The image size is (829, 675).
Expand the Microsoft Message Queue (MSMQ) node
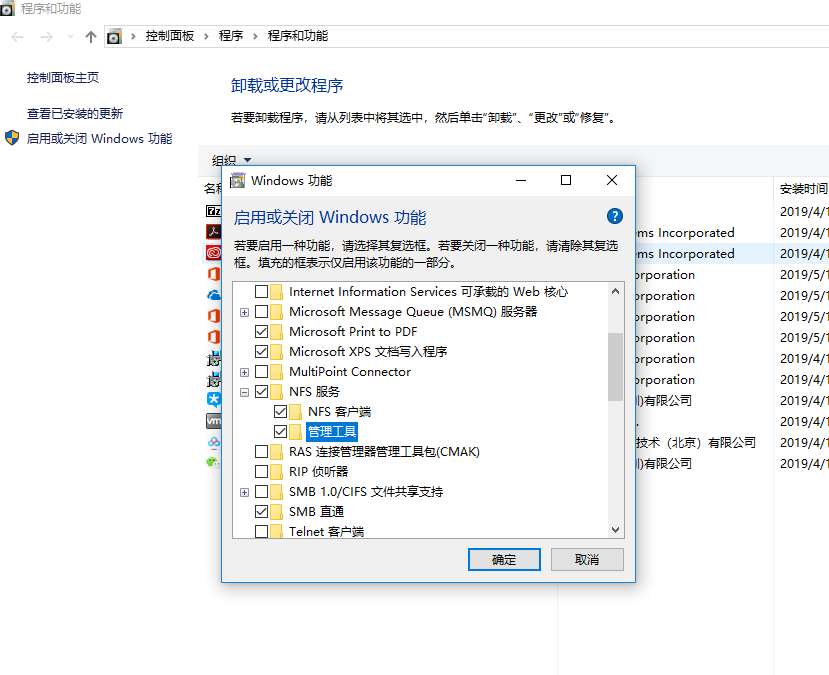[244, 312]
